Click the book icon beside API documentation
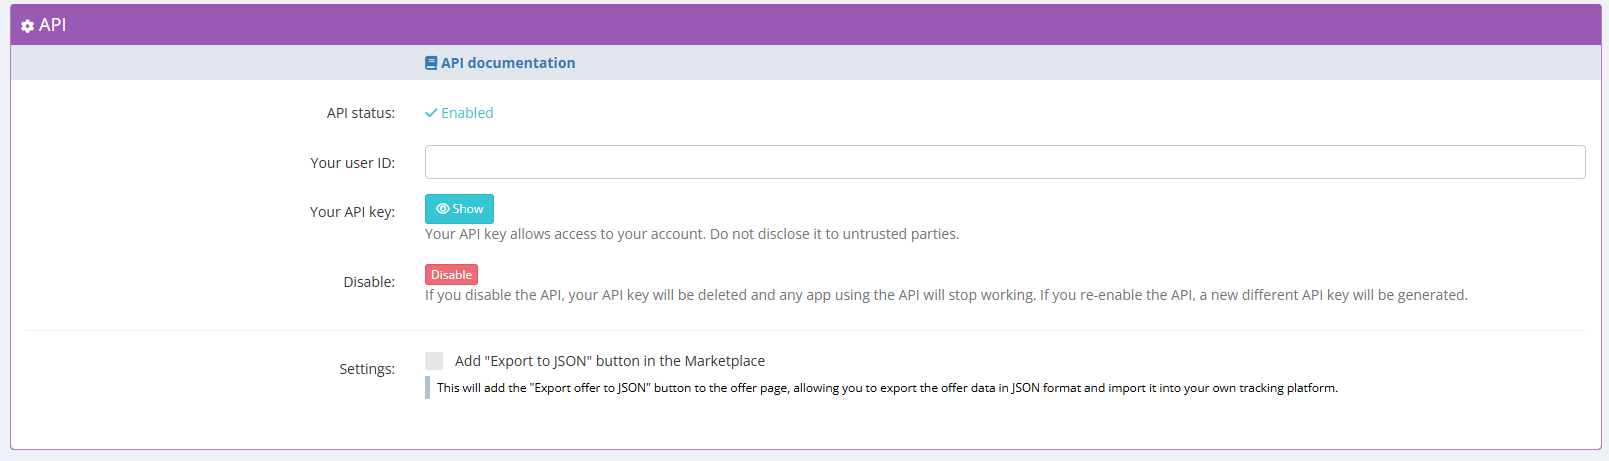The image size is (1609, 461). pos(431,63)
